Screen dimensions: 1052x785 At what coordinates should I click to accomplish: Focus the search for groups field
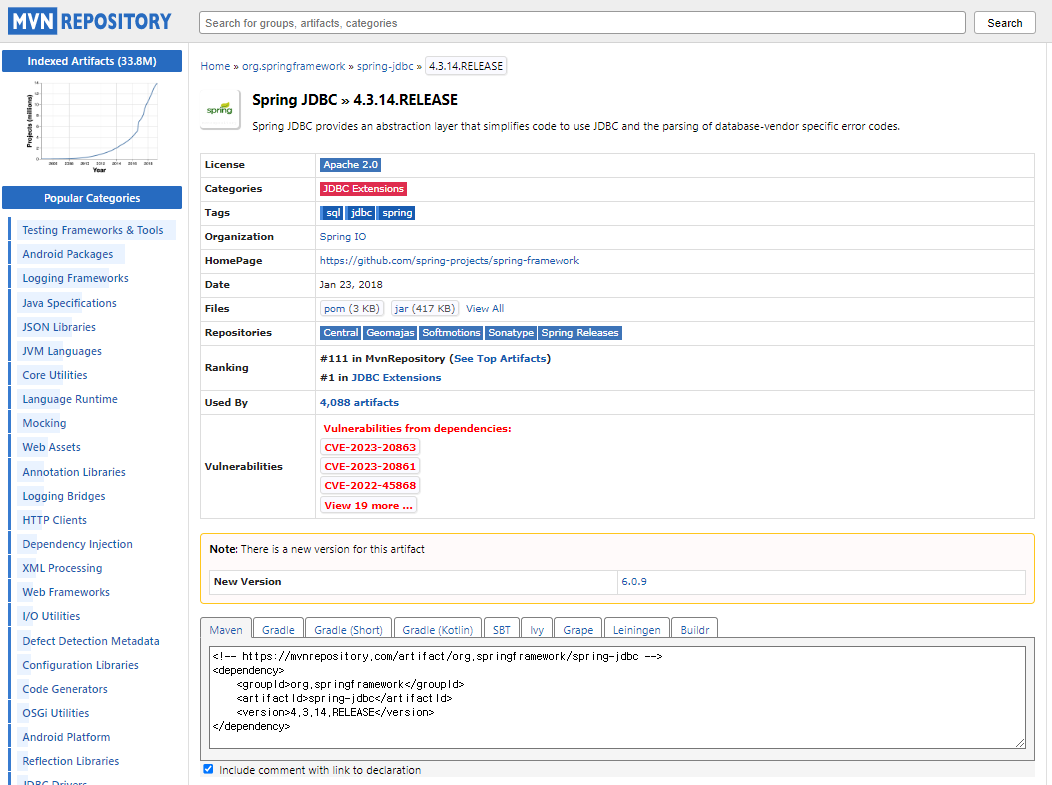pyautogui.click(x=582, y=23)
